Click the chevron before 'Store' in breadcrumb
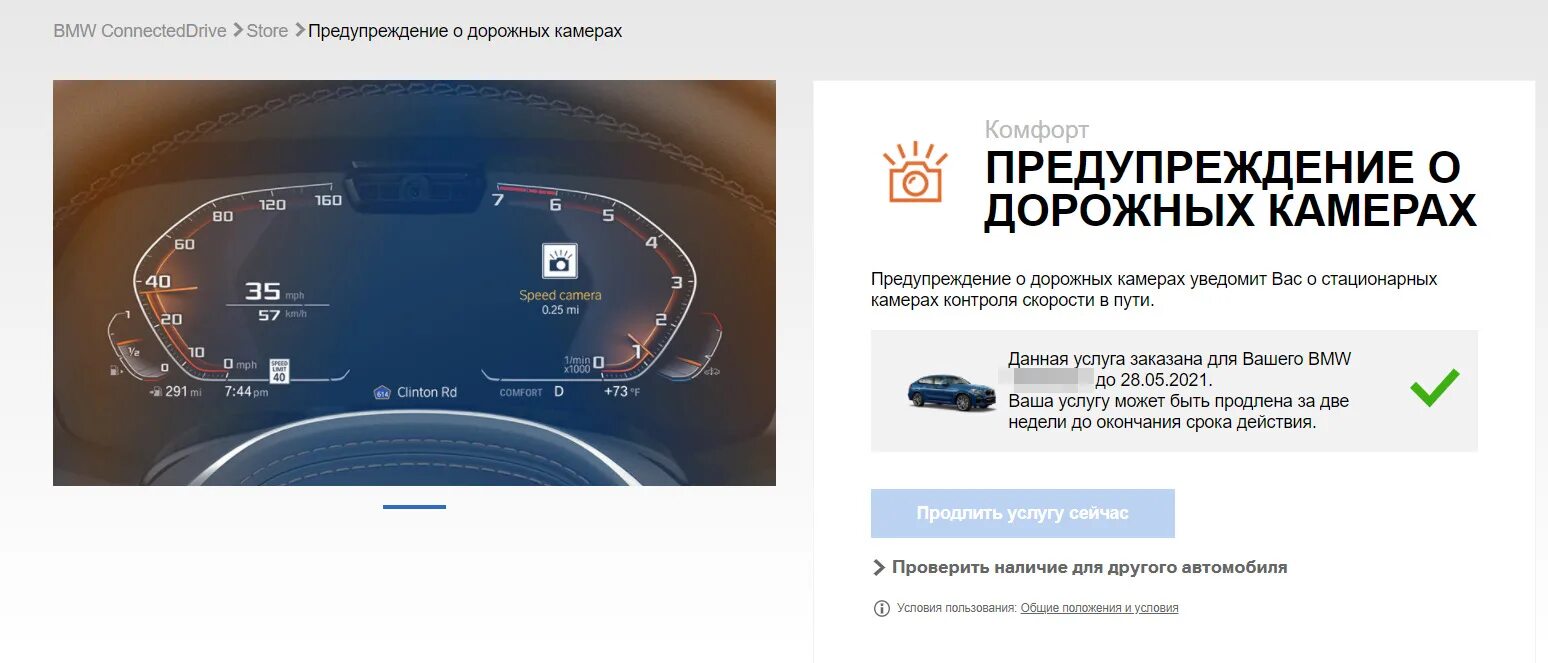The width and height of the screenshot is (1548, 663). click(x=238, y=30)
